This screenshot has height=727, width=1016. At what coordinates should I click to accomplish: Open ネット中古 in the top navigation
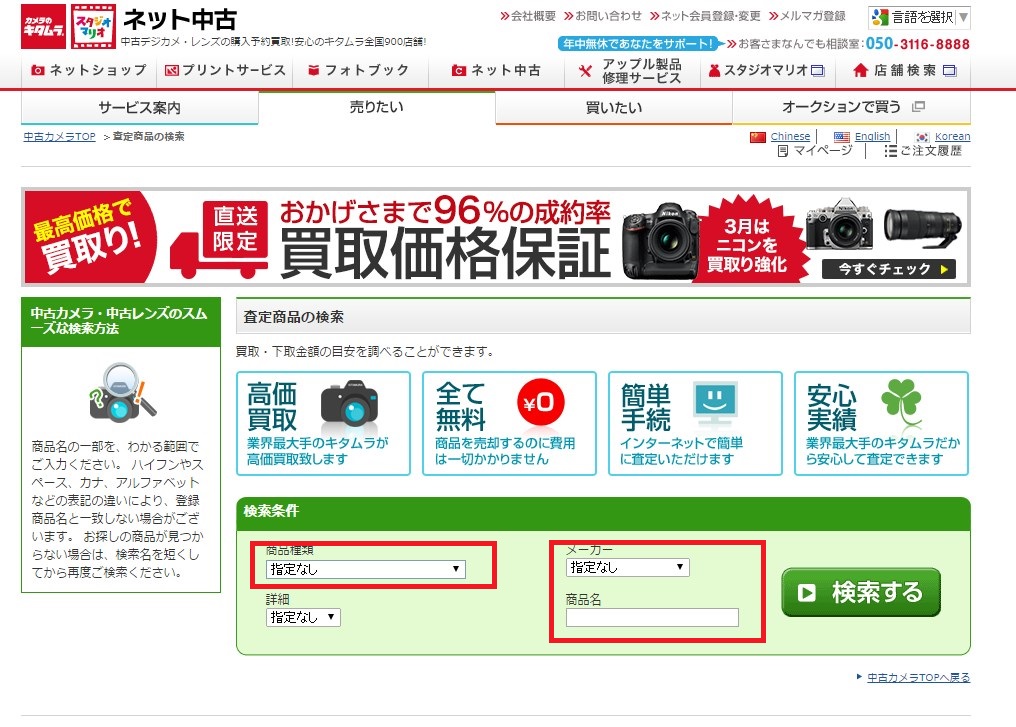tap(496, 70)
